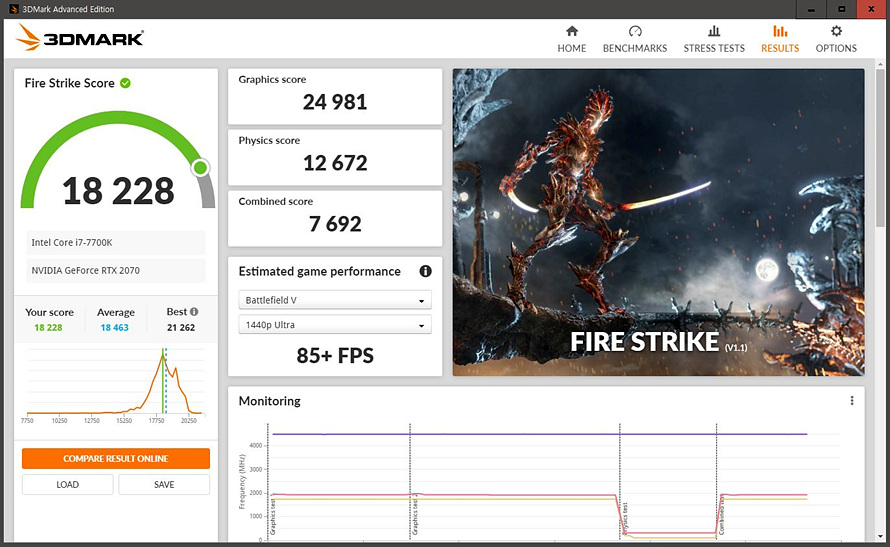This screenshot has width=890, height=547.
Task: Open the BENCHMARKS tab
Action: (635, 39)
